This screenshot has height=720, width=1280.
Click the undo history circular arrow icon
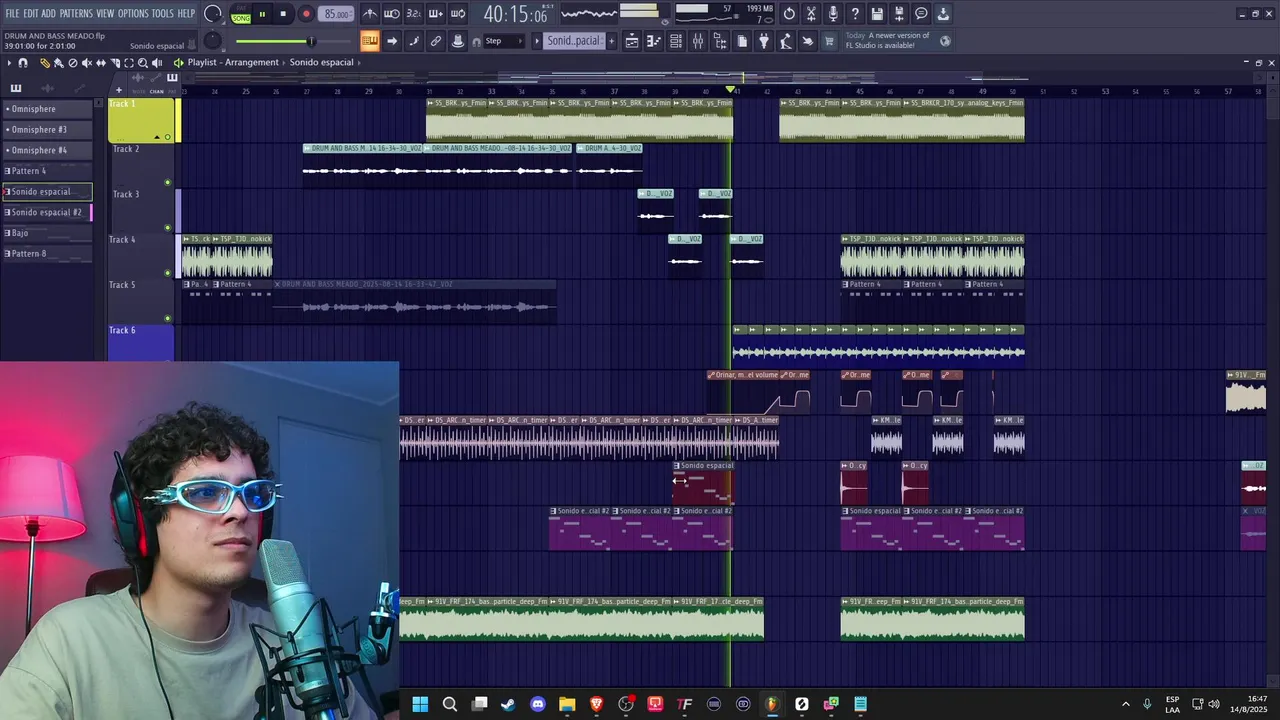coord(789,14)
